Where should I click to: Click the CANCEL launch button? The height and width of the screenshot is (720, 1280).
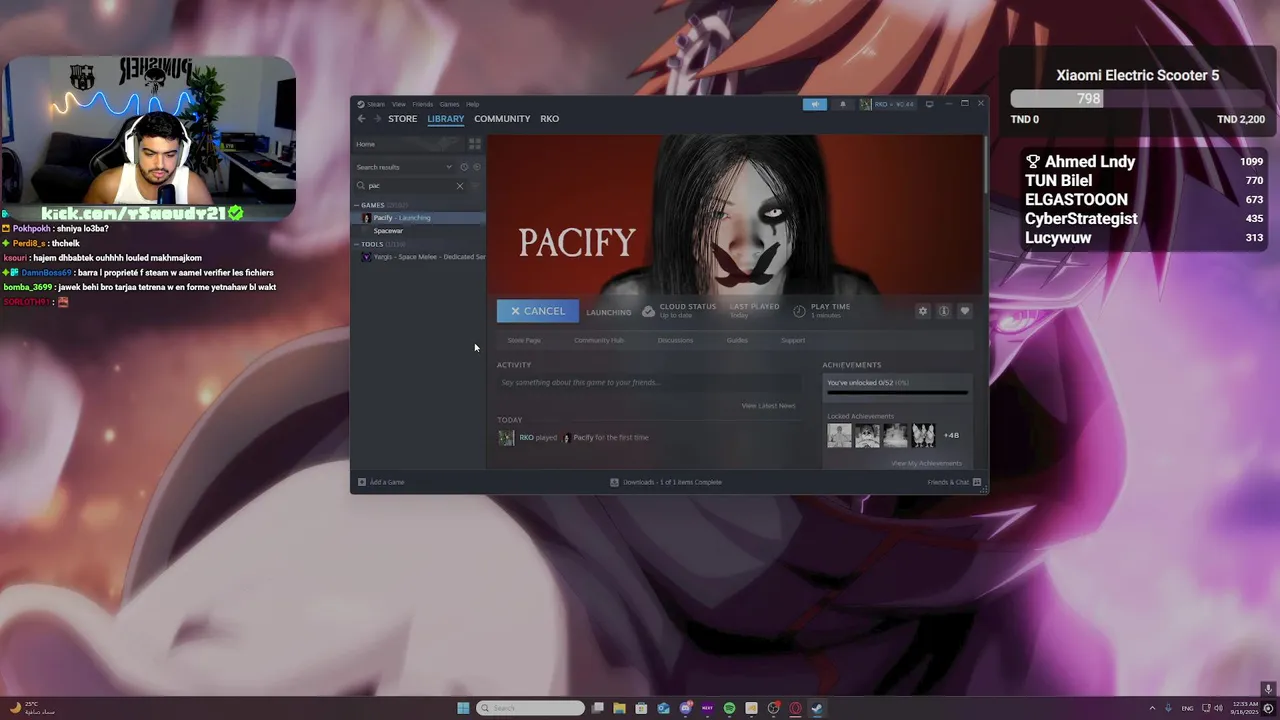[538, 311]
